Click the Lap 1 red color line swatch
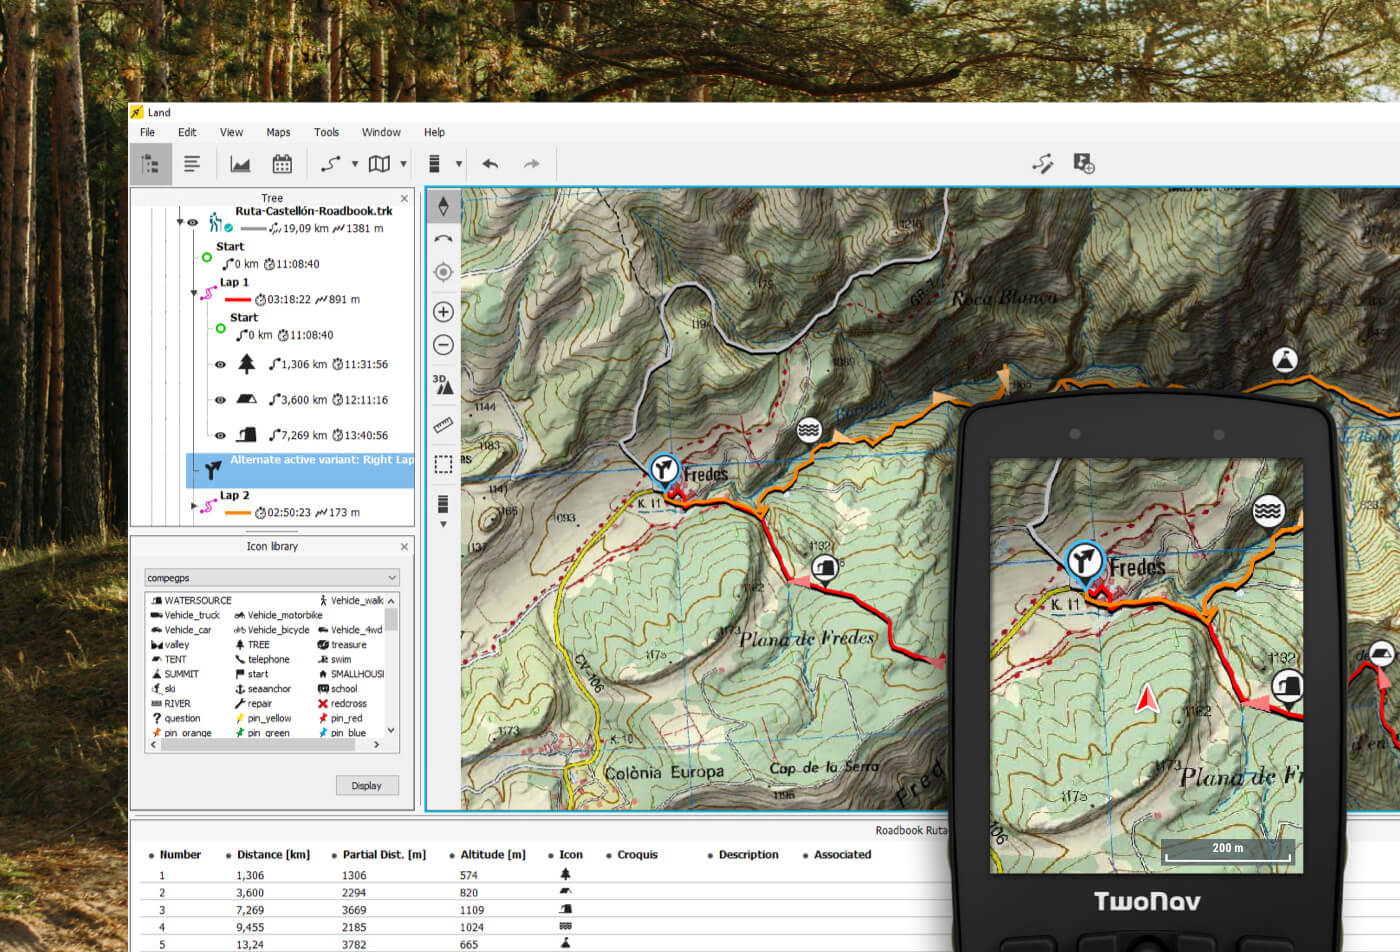This screenshot has height=952, width=1400. tap(238, 300)
